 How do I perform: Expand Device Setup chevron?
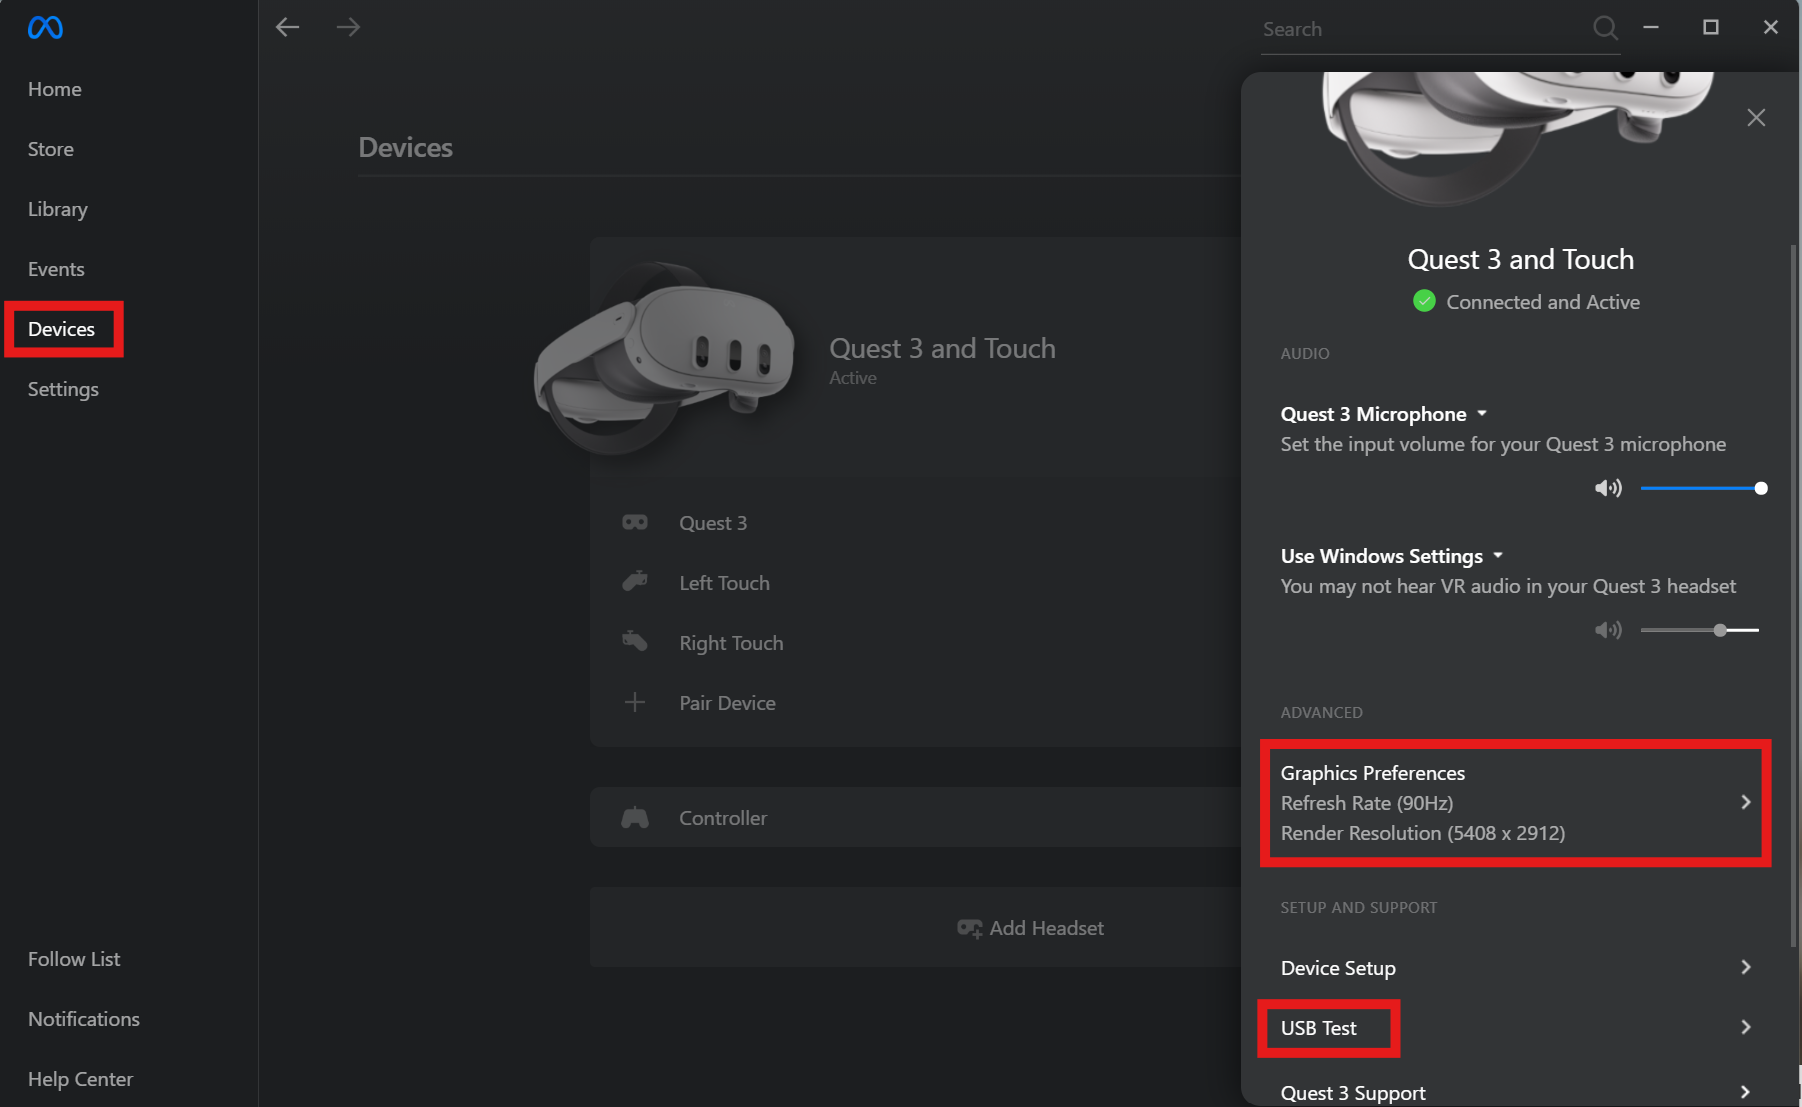pyautogui.click(x=1746, y=967)
